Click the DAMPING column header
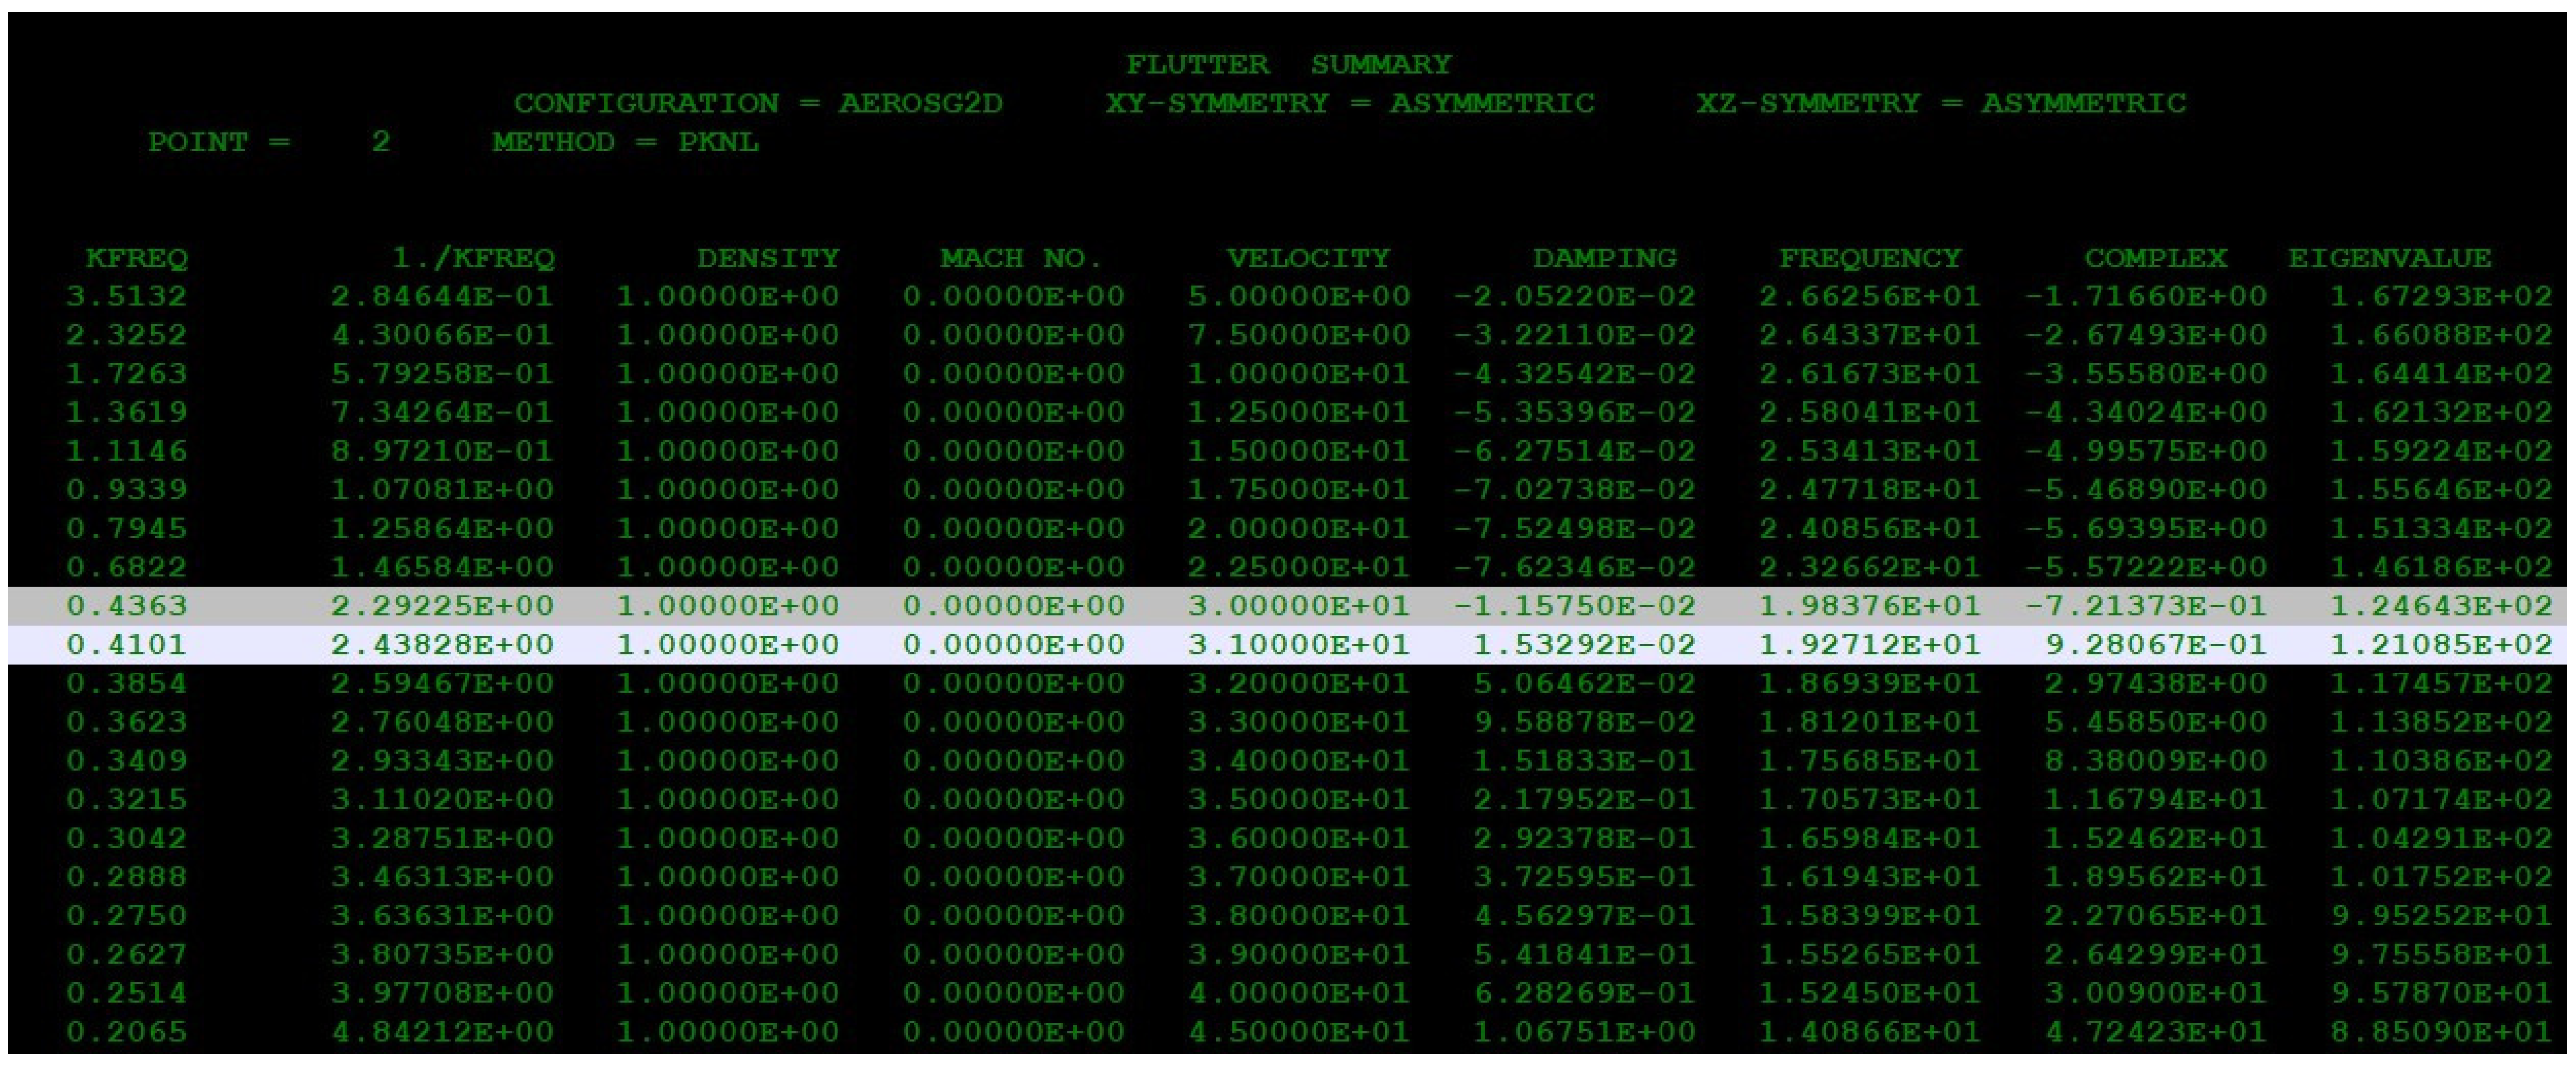This screenshot has width=2576, height=1066. (x=1604, y=258)
